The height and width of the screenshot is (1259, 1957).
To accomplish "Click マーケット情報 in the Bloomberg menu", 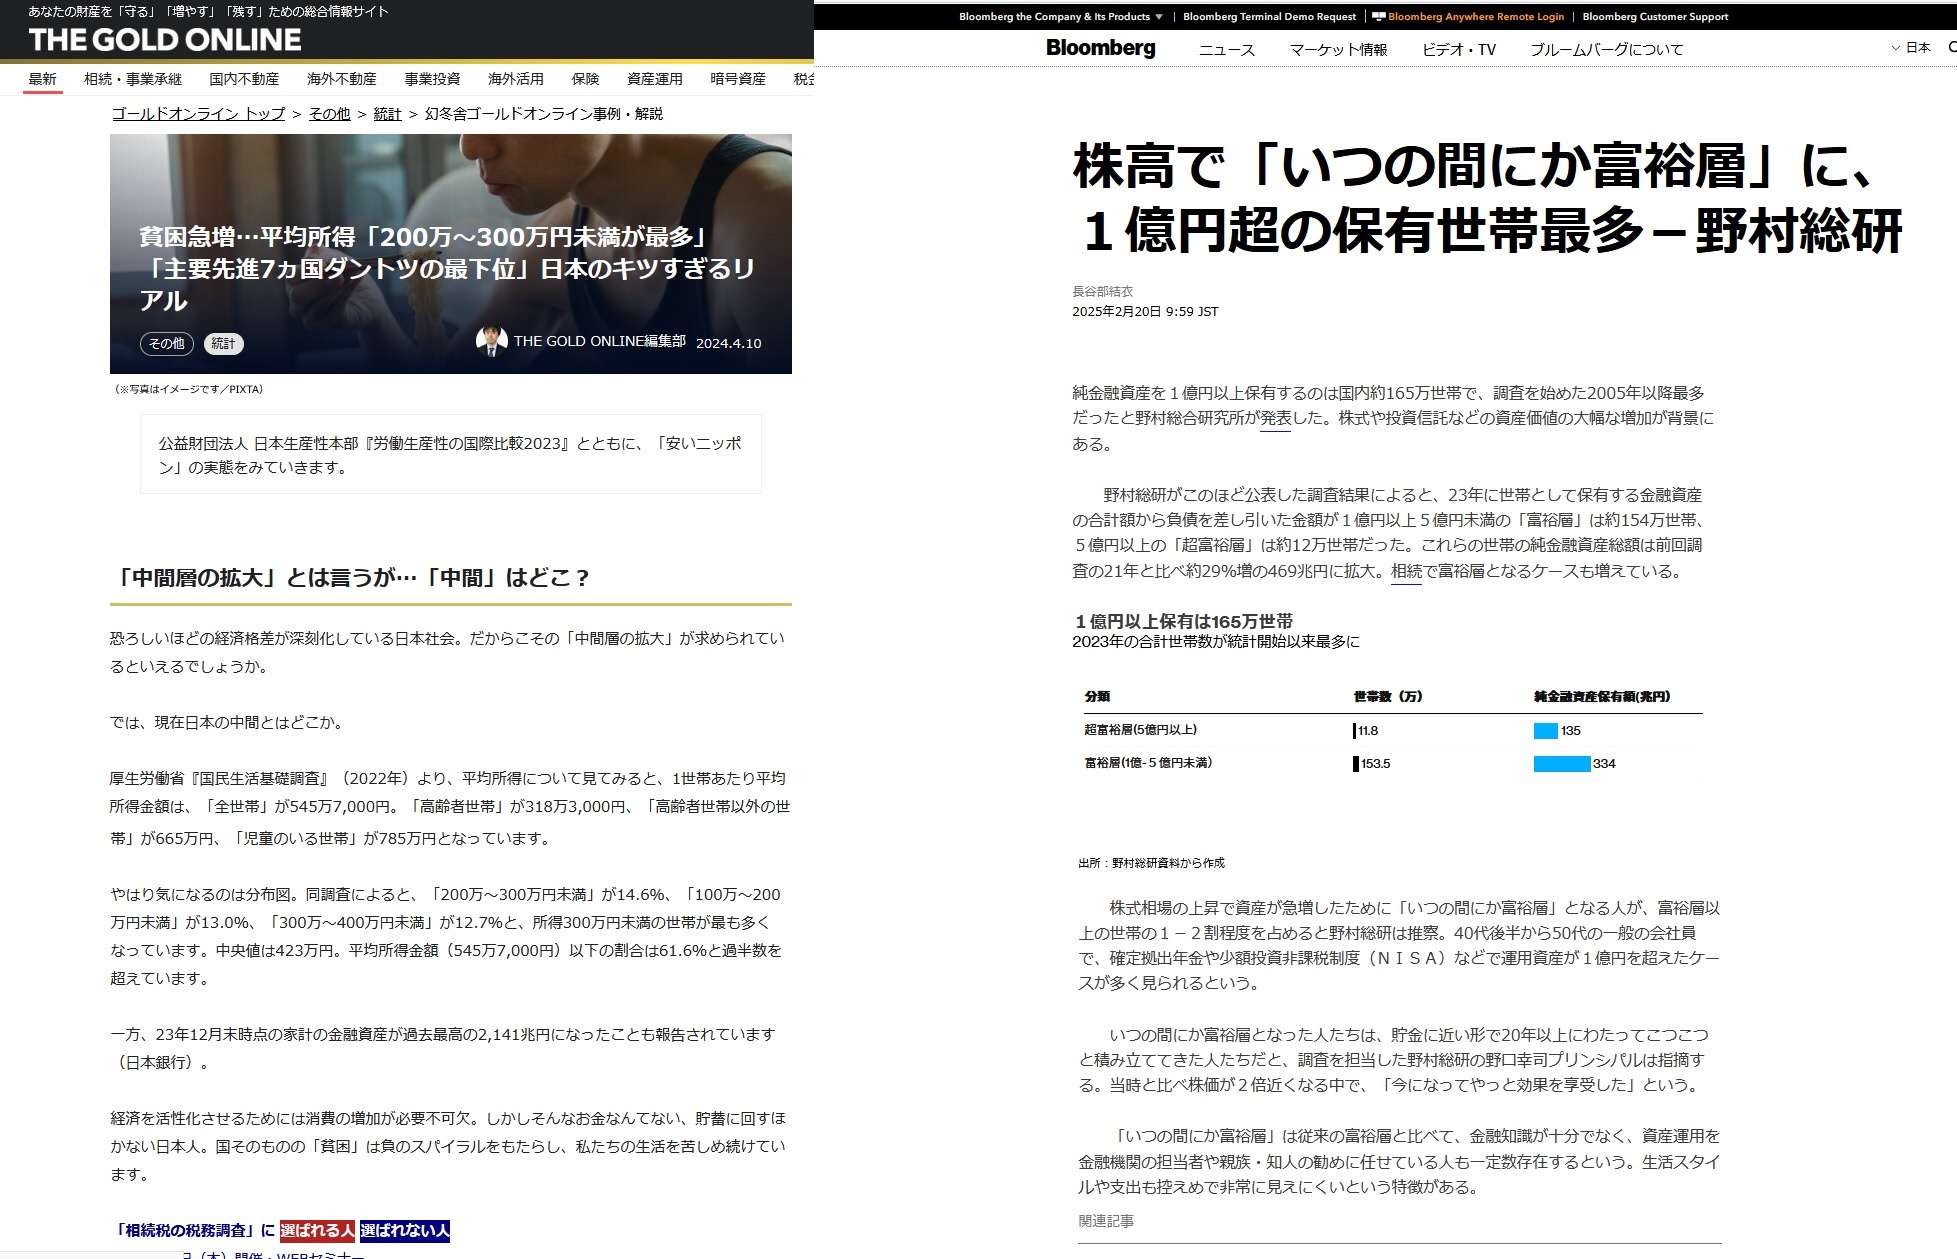I will click(x=1338, y=50).
